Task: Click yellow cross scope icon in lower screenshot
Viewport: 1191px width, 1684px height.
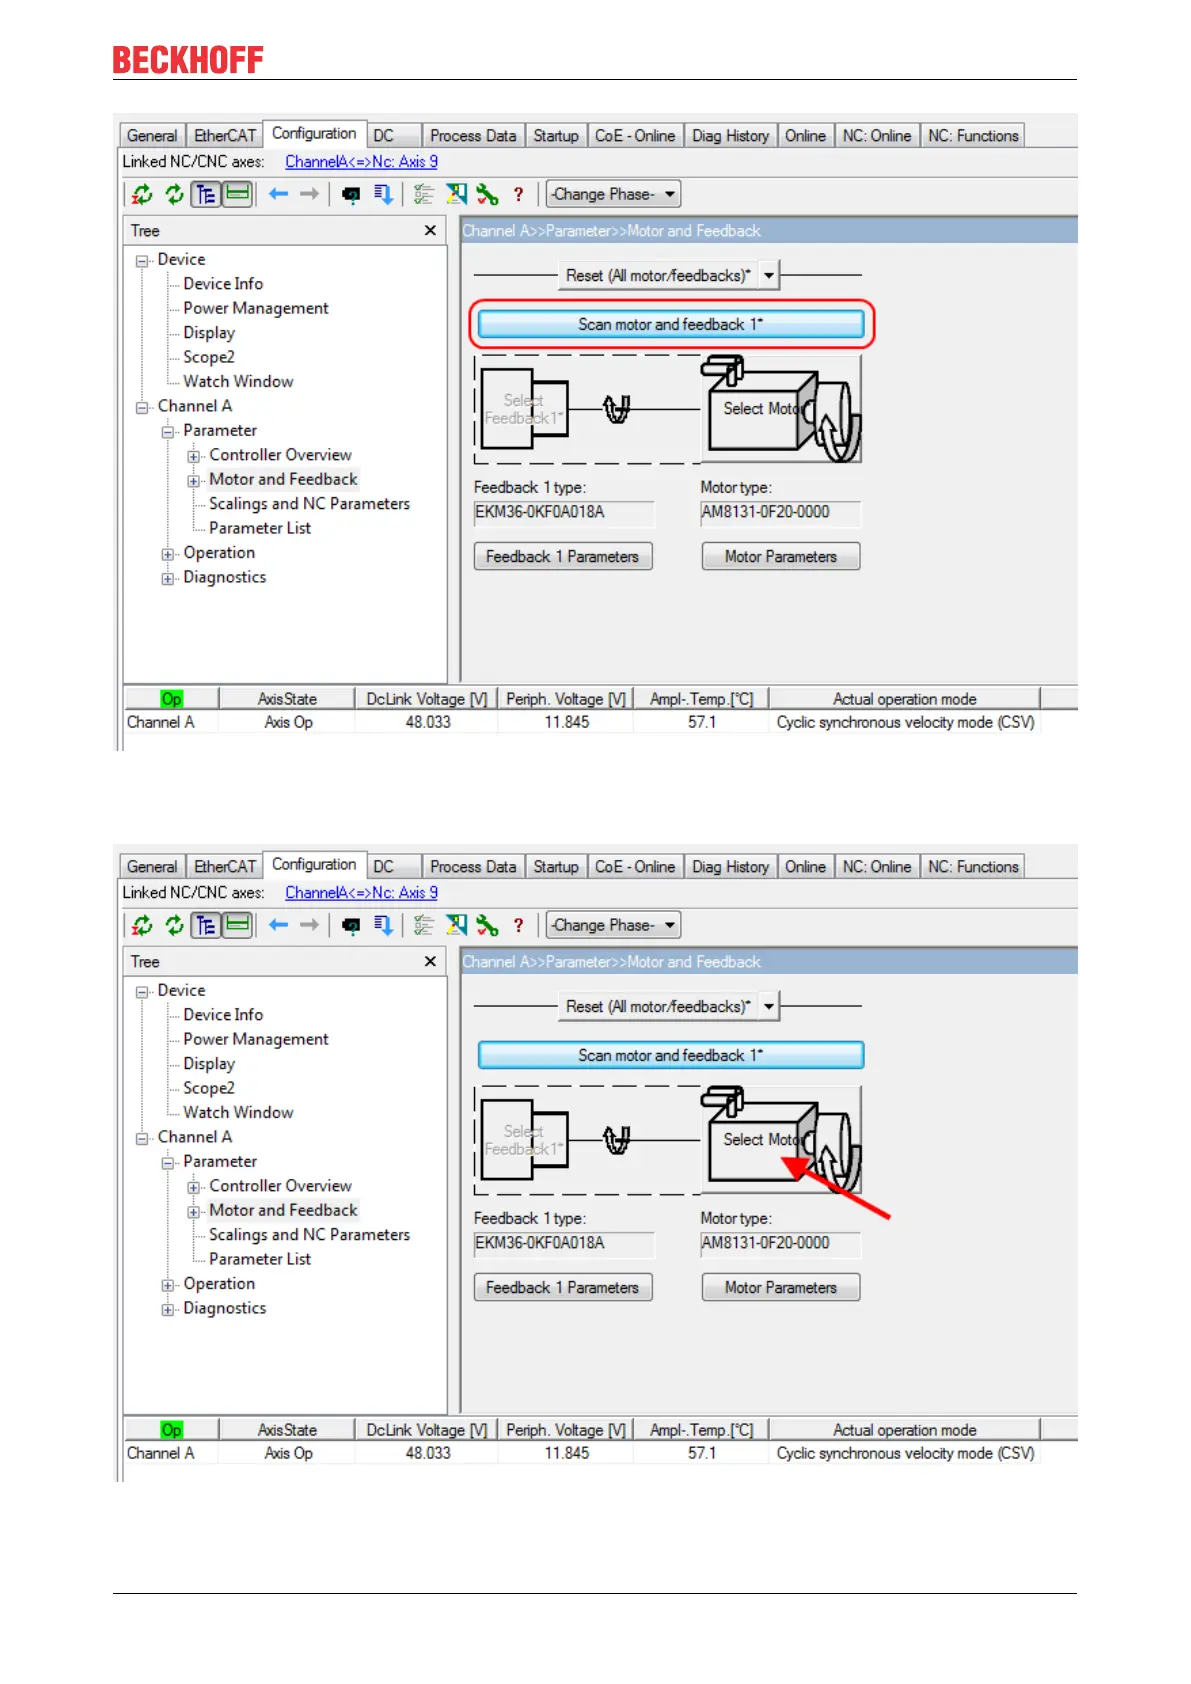Action: [x=456, y=925]
